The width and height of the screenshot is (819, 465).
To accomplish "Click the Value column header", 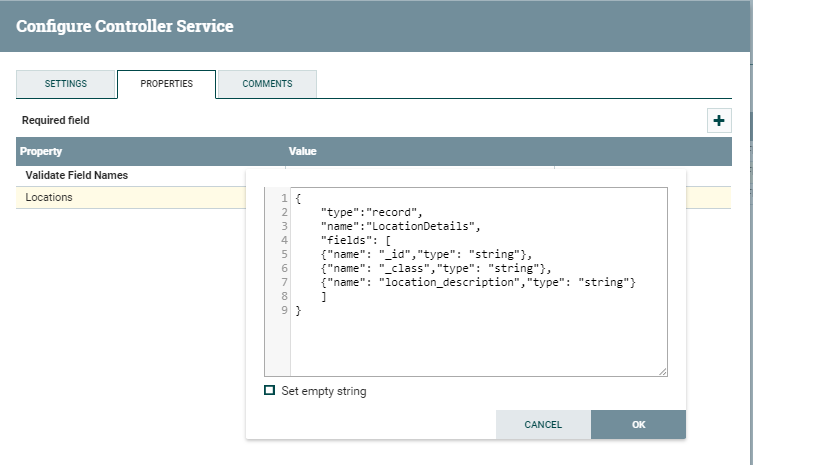I will pyautogui.click(x=303, y=152).
